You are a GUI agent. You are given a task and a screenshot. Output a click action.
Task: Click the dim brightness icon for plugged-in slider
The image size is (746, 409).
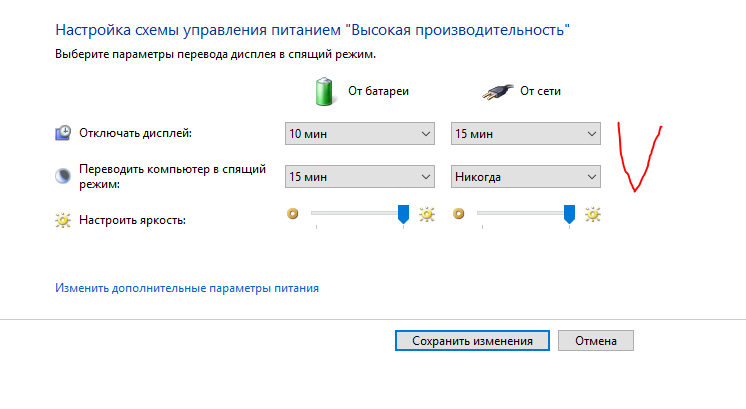click(459, 213)
